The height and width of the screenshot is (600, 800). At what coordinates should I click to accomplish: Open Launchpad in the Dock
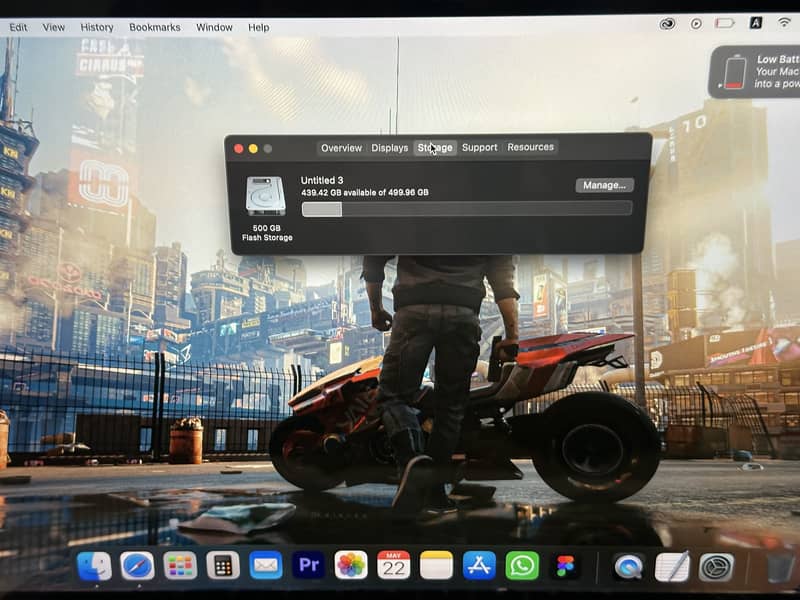pyautogui.click(x=180, y=566)
